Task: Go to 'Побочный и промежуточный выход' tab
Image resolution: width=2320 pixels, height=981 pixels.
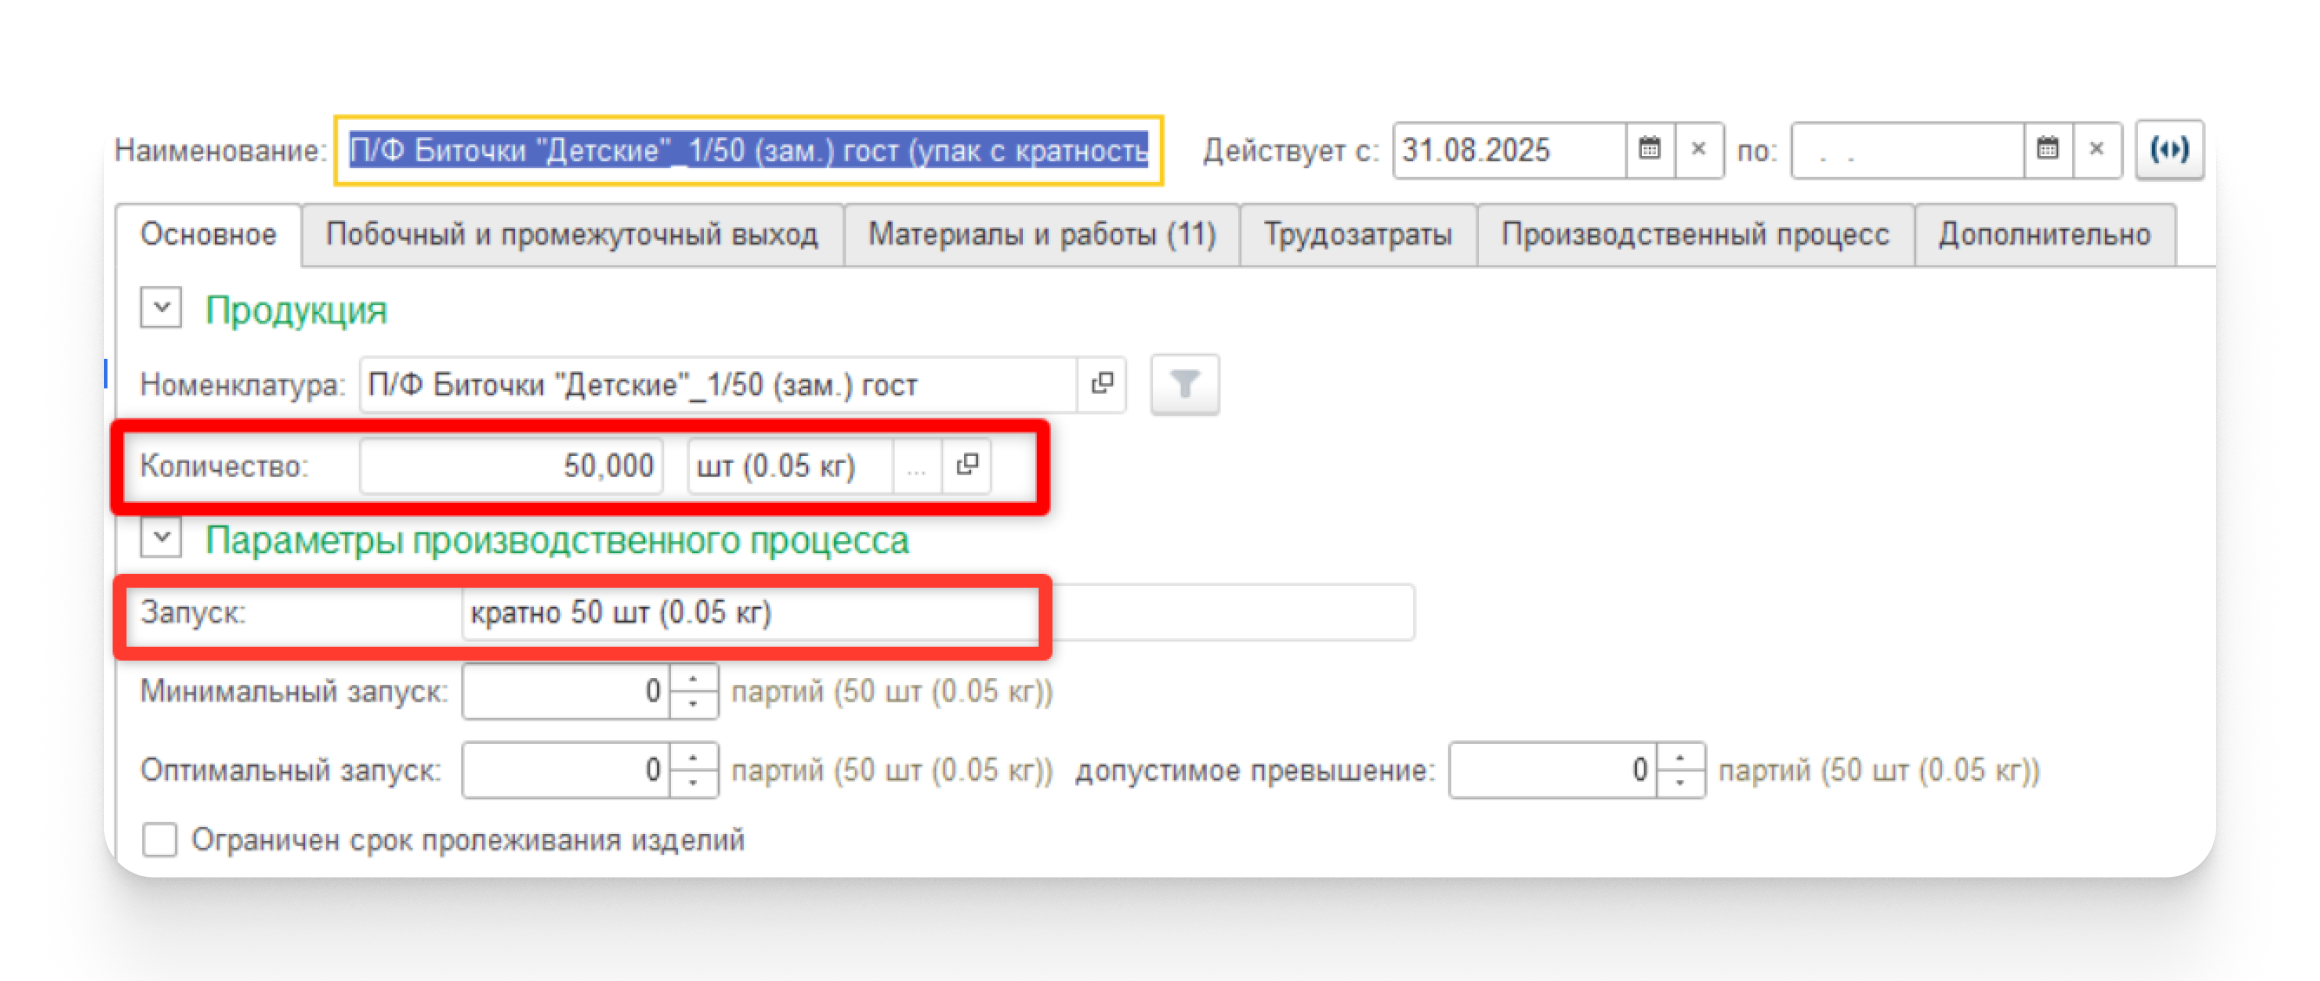Action: 572,235
